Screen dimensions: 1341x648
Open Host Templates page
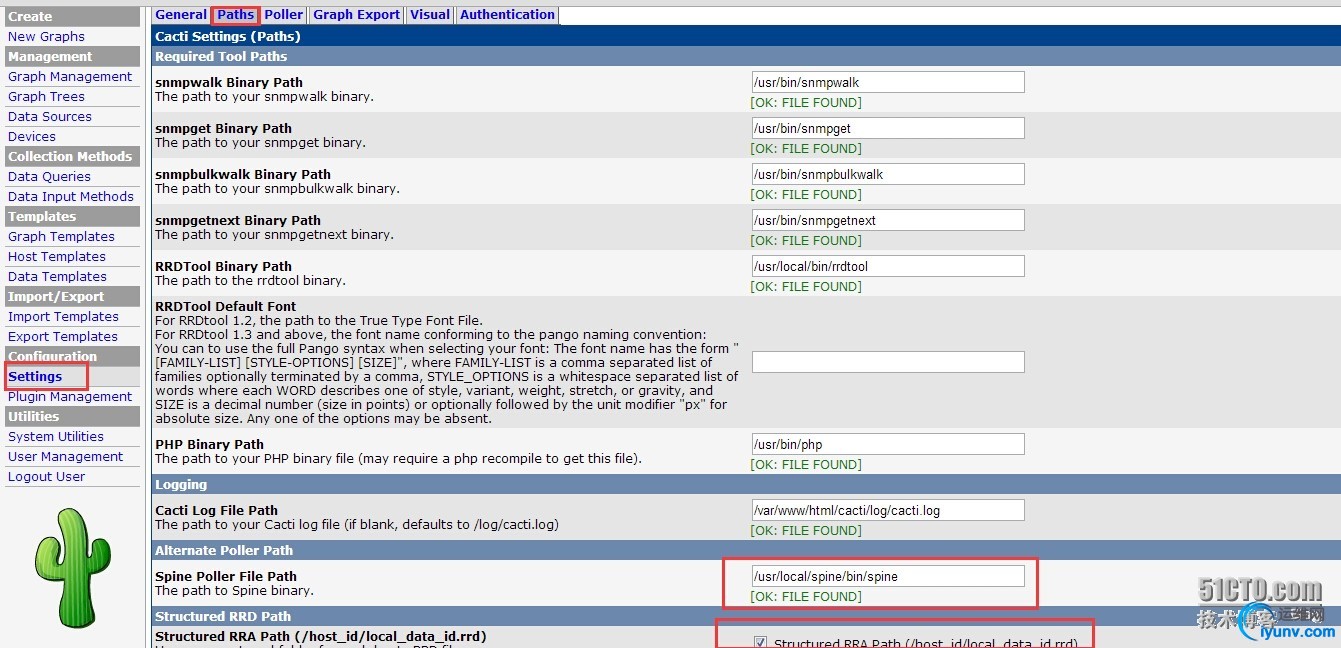57,256
